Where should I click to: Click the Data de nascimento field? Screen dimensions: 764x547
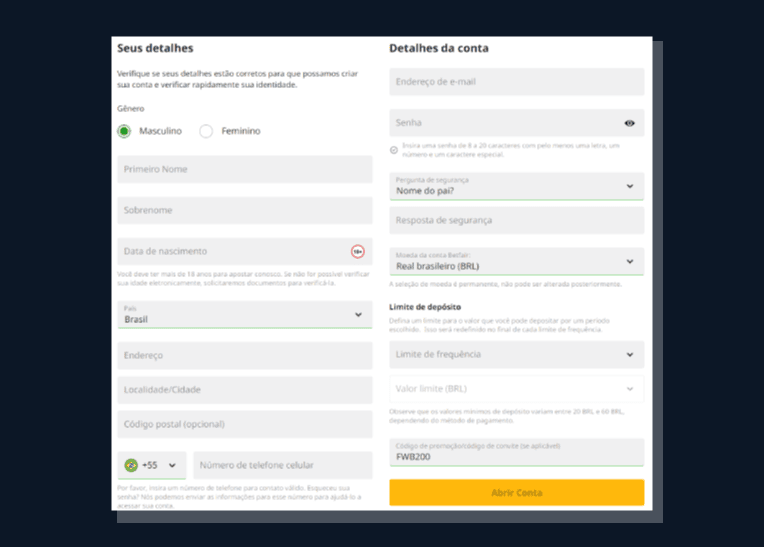point(245,251)
